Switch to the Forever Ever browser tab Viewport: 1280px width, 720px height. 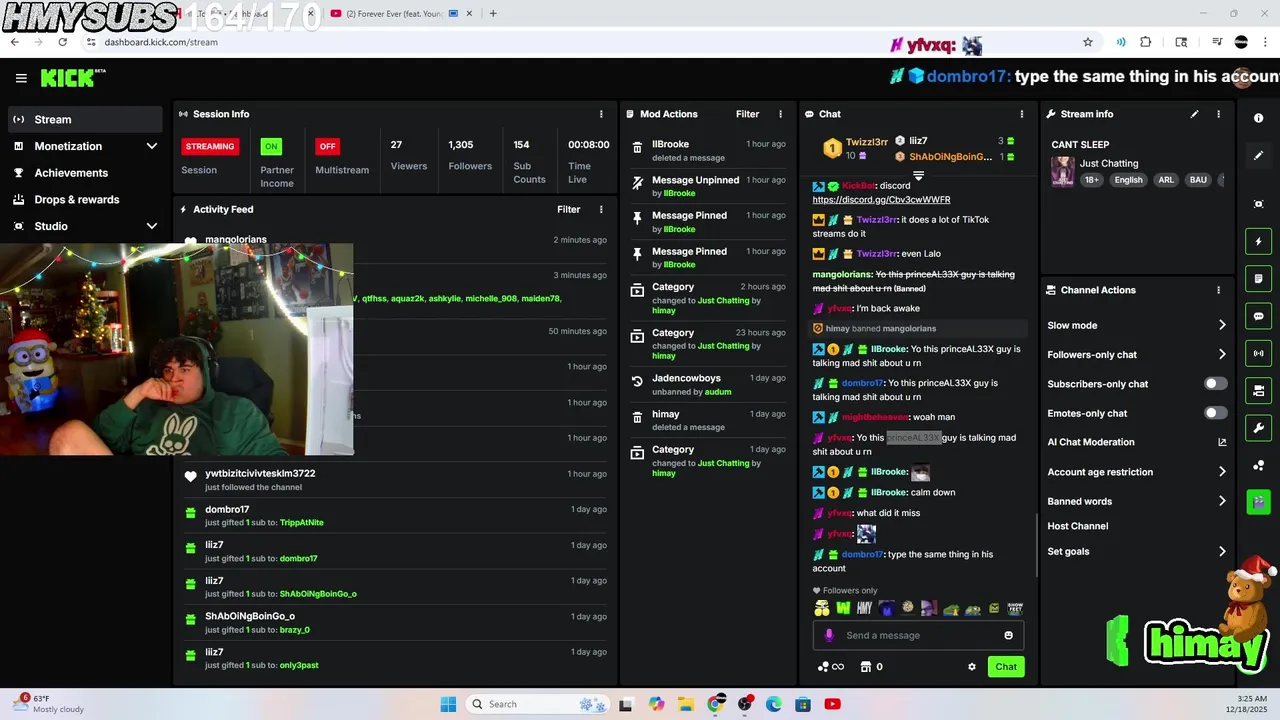coord(395,14)
